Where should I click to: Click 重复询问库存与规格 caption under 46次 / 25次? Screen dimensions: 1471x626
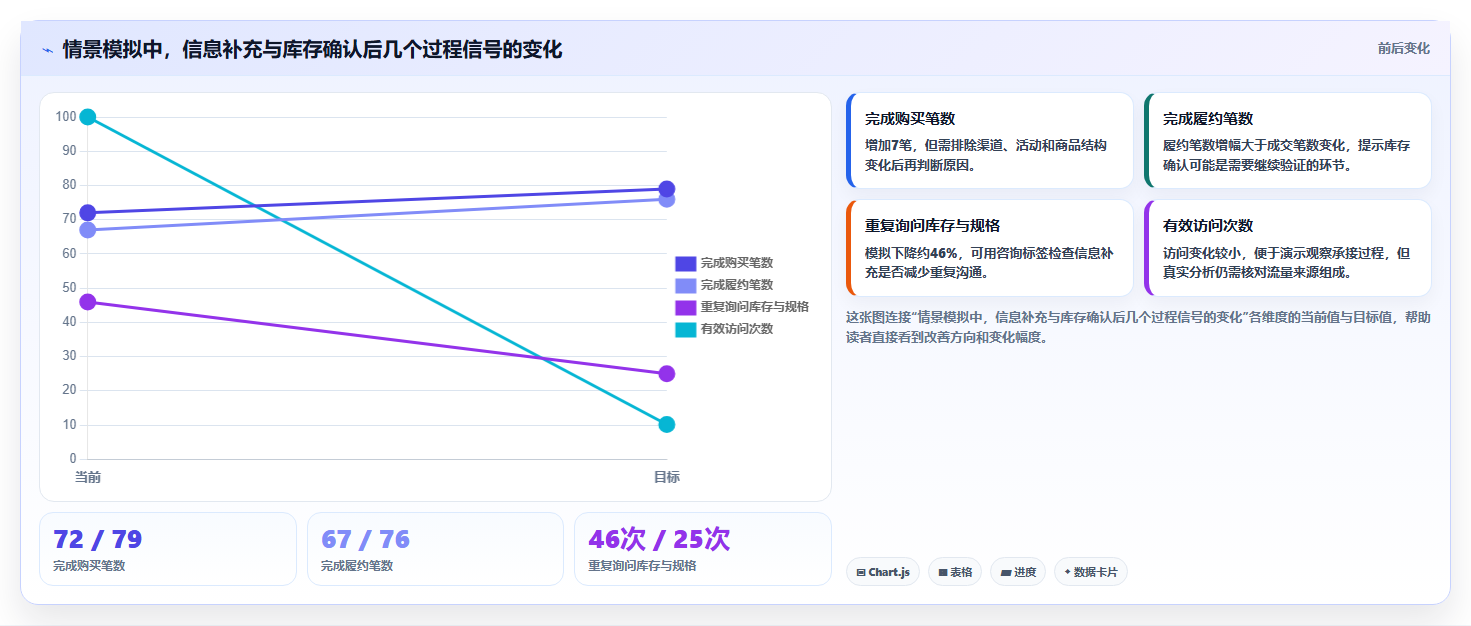click(642, 566)
